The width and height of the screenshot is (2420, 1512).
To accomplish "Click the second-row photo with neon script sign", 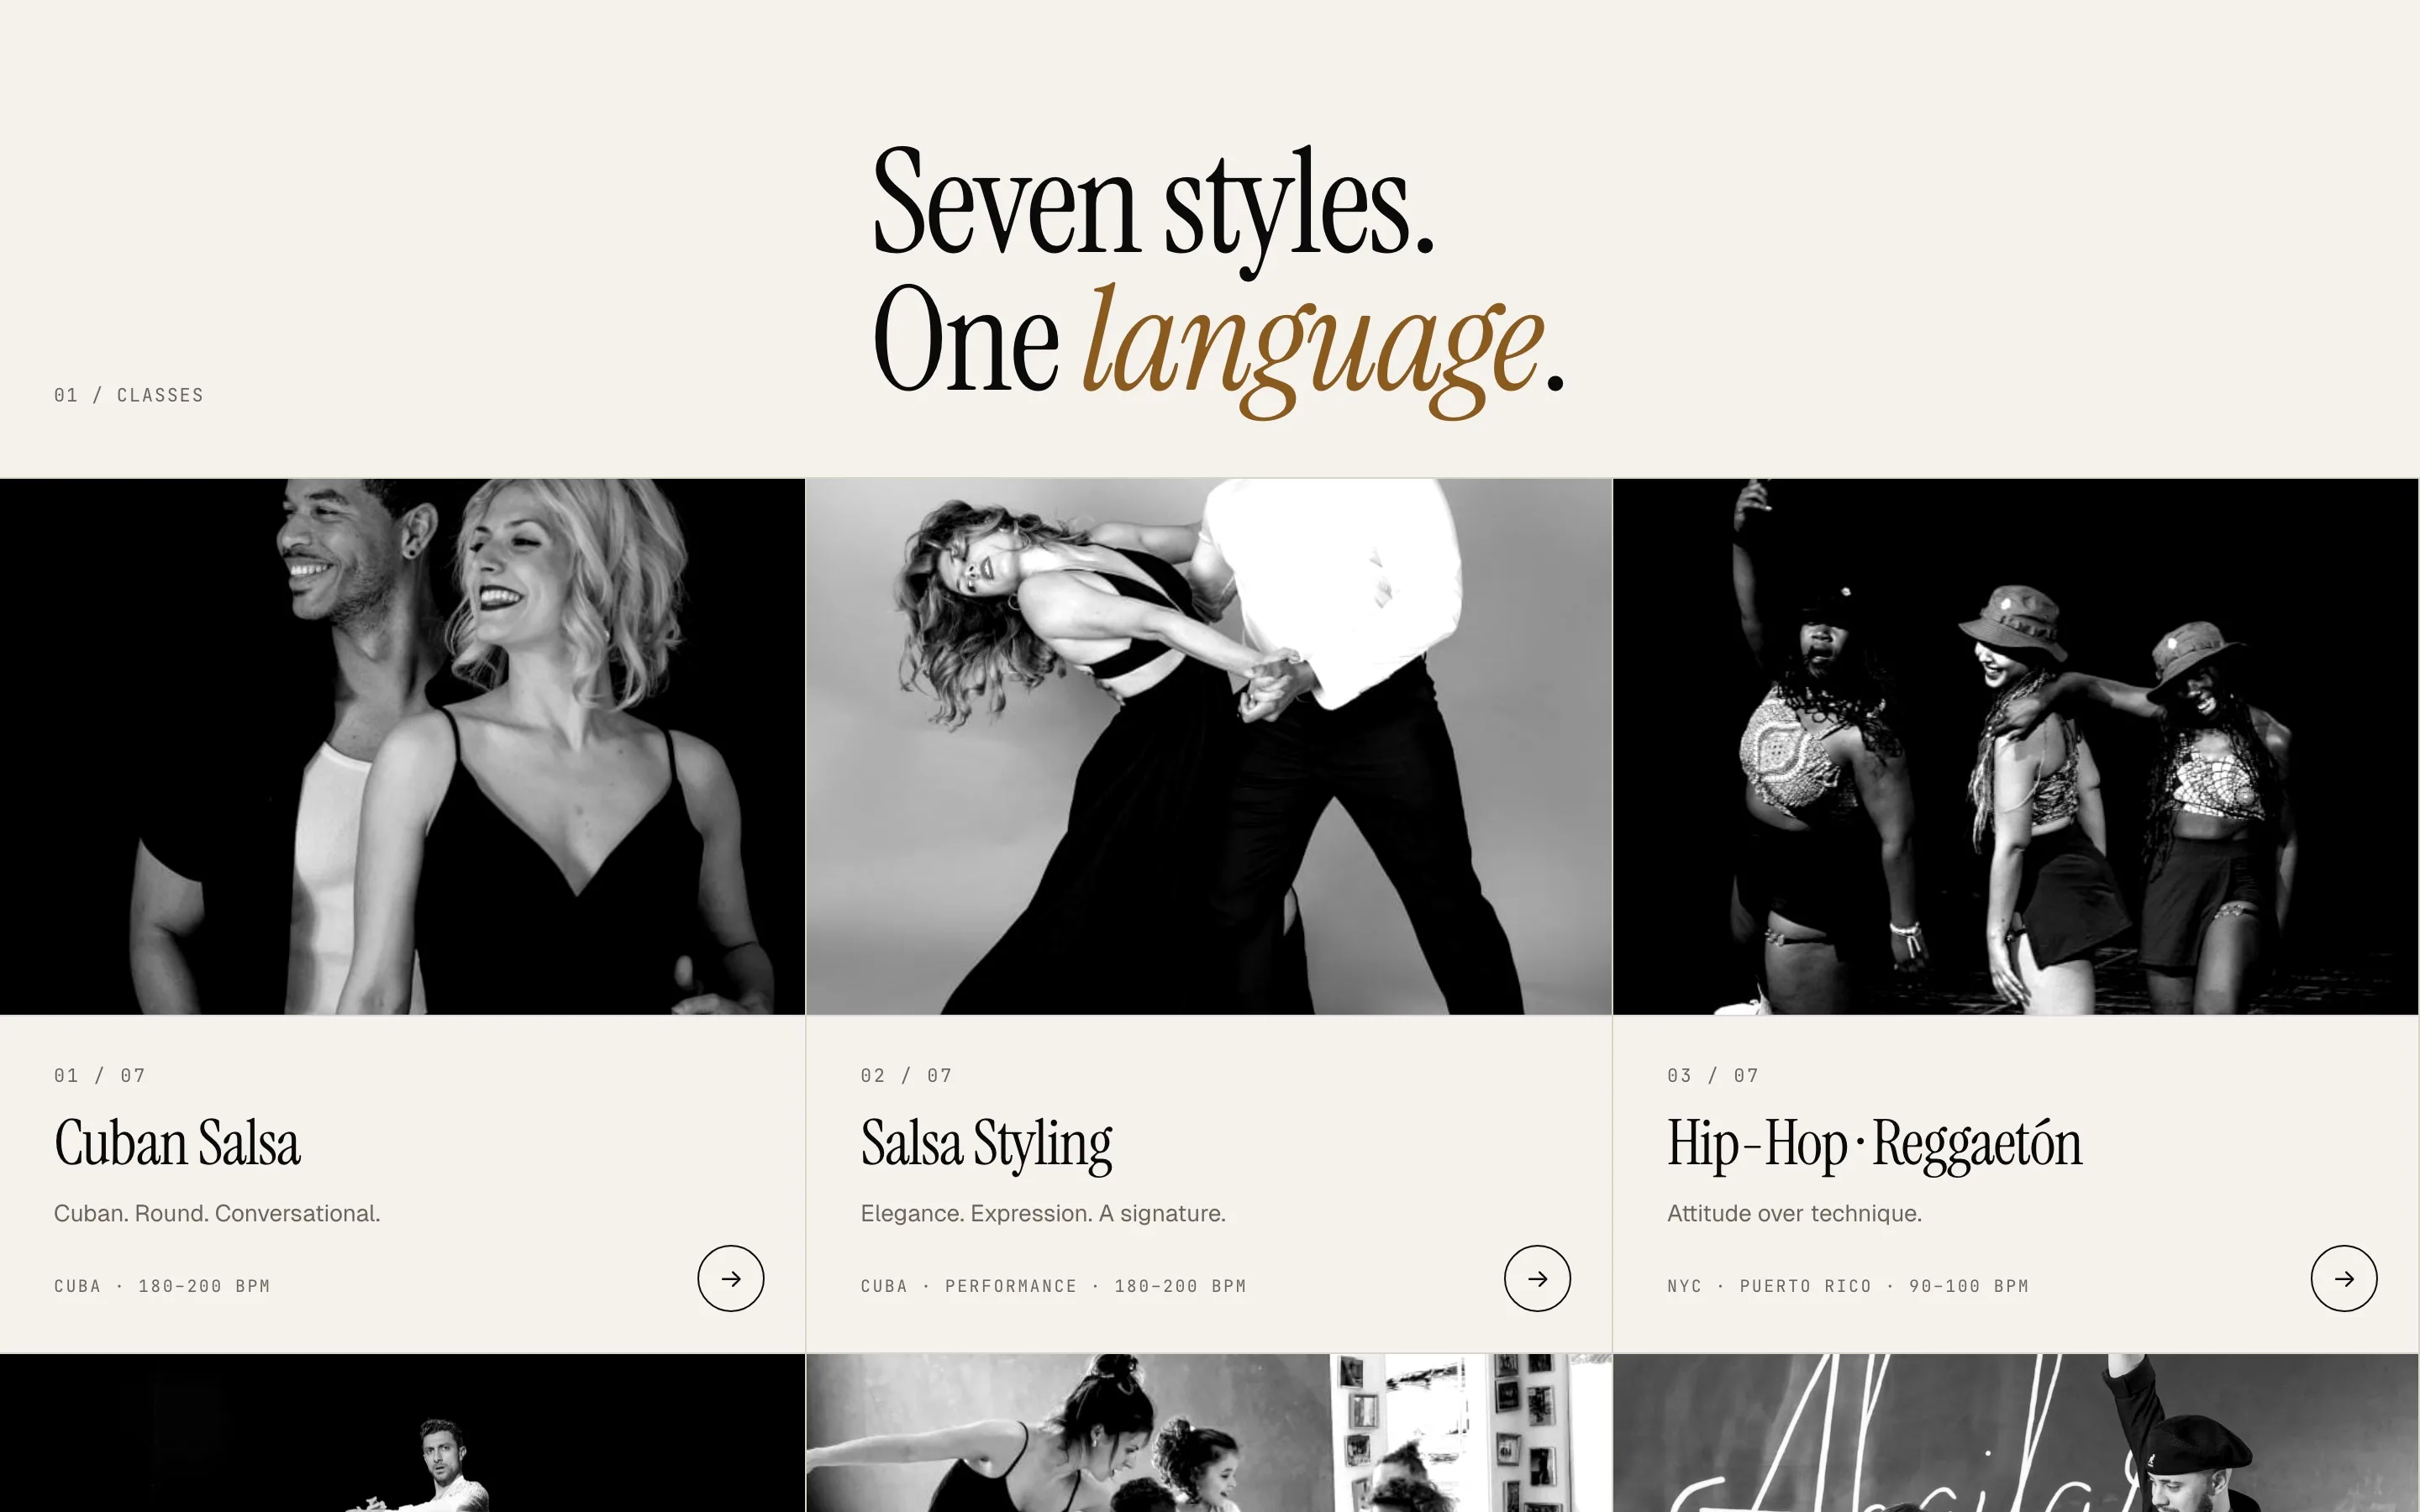I will (2016, 1433).
